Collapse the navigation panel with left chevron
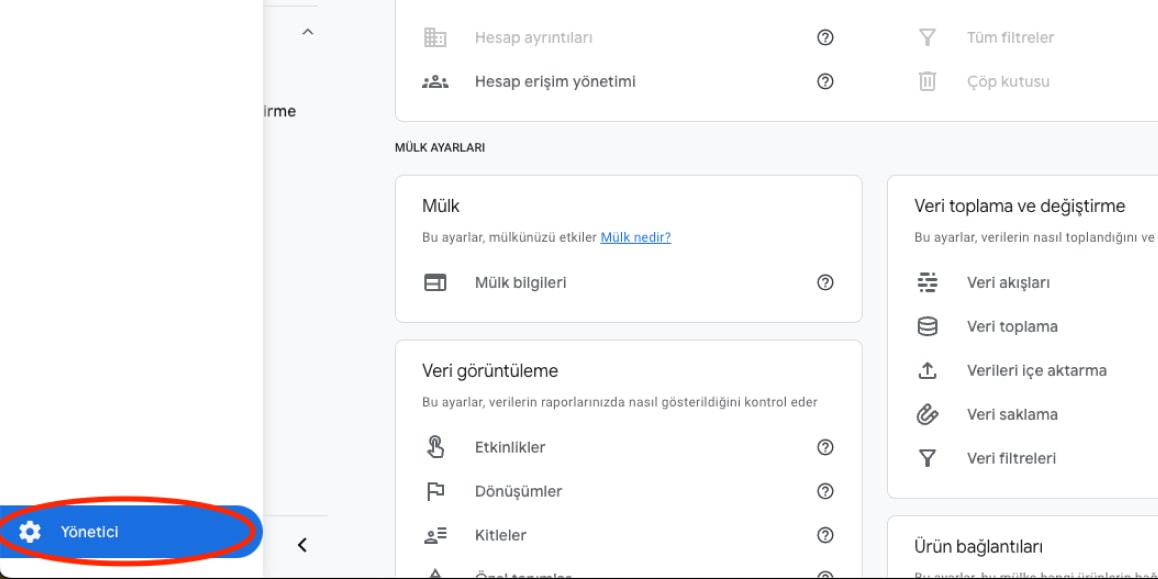This screenshot has width=1158, height=579. pos(302,545)
